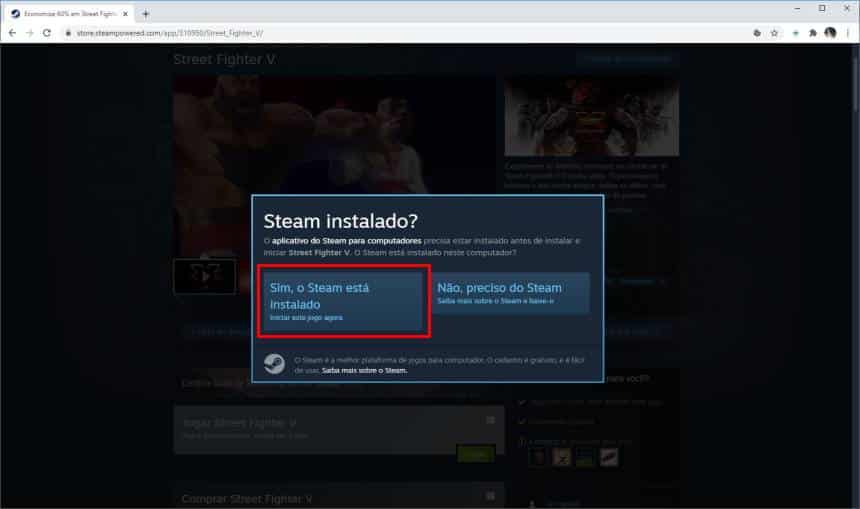Click the 'Street Fighter V' page title
860x509 pixels.
[x=225, y=59]
